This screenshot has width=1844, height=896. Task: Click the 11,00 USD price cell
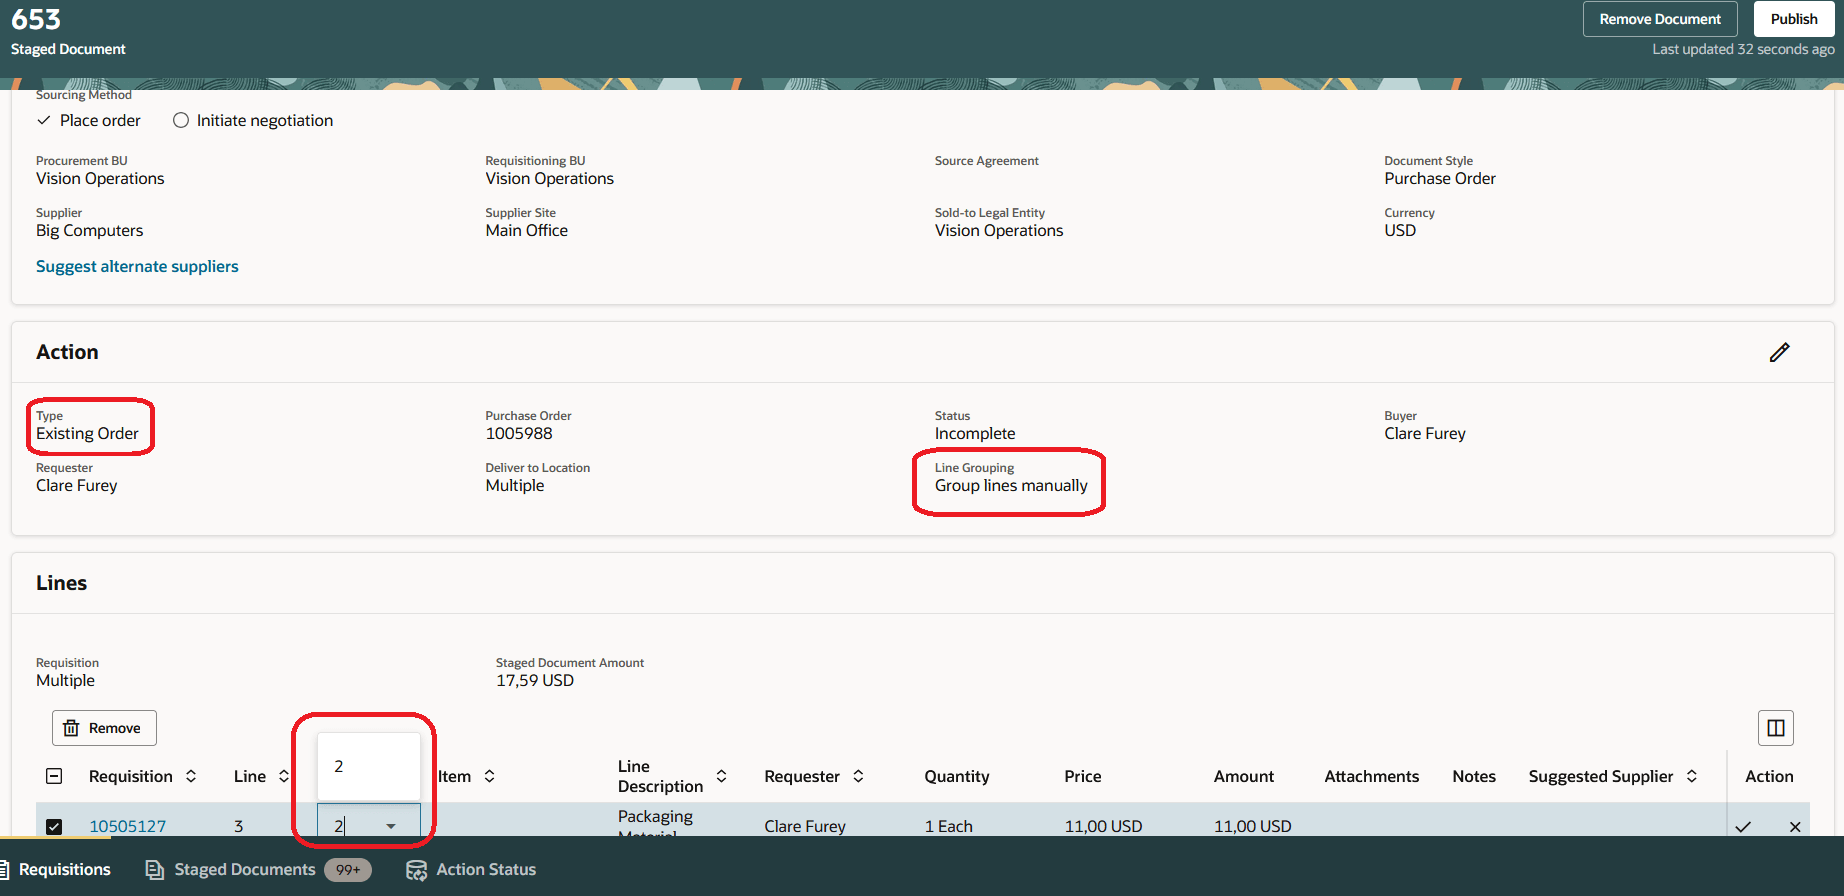pyautogui.click(x=1103, y=826)
